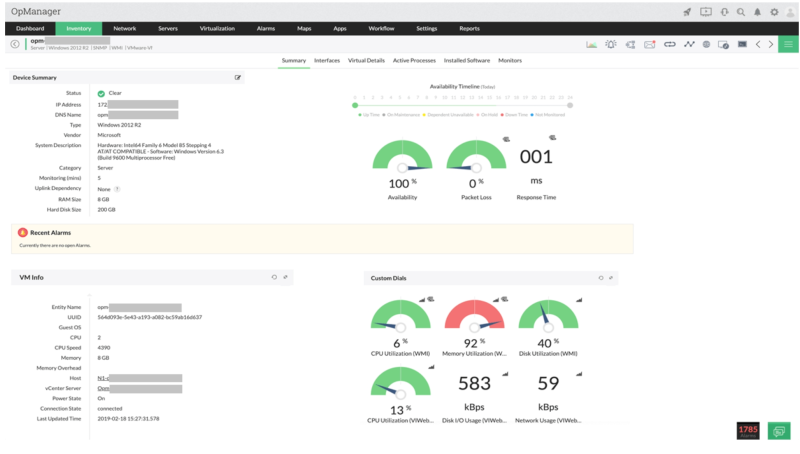Open the search magnifier in header

[741, 12]
